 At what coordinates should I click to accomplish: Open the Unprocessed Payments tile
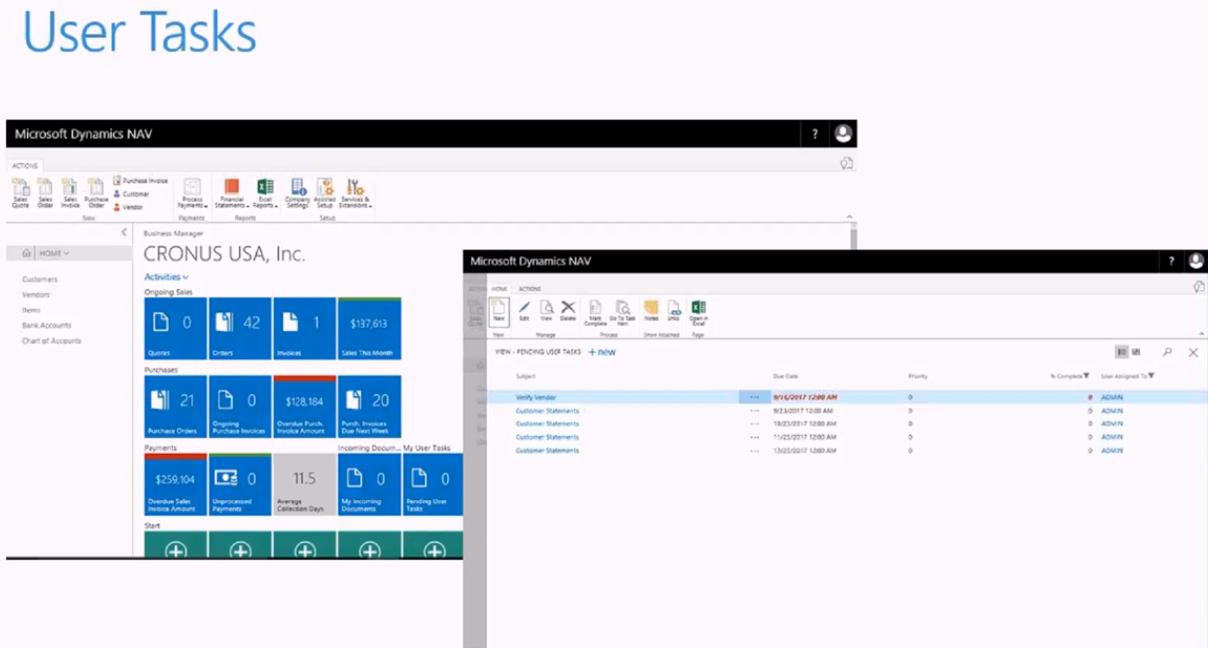pos(240,484)
